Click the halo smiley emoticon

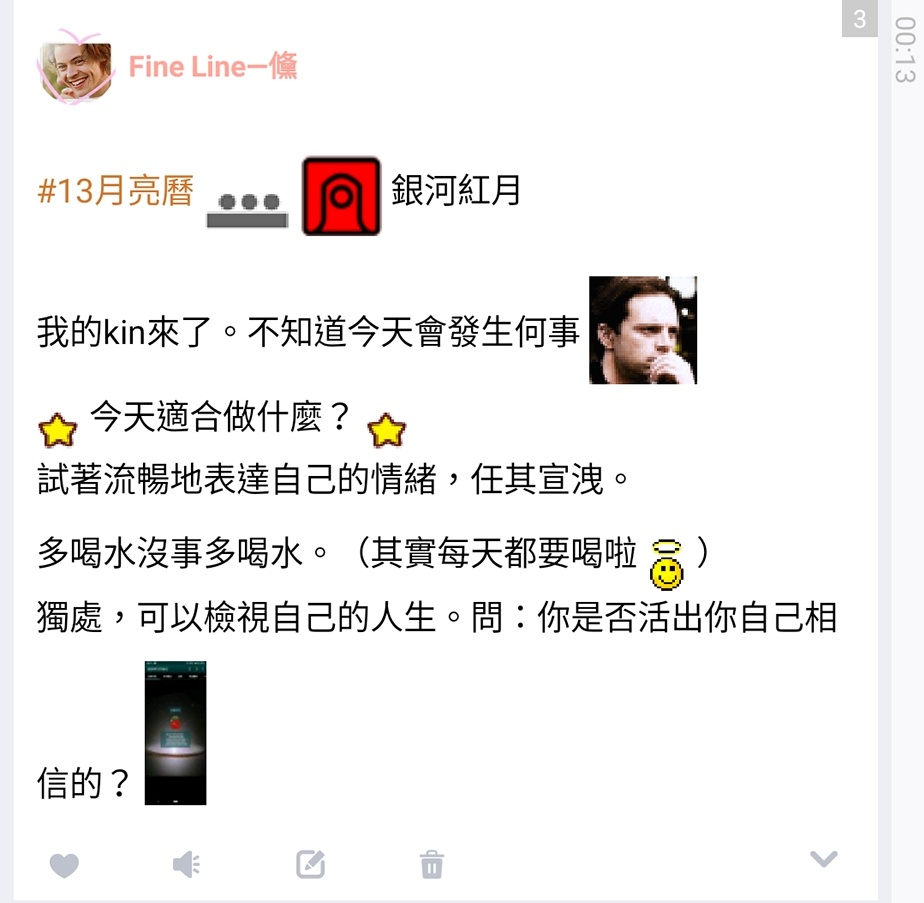[x=666, y=565]
